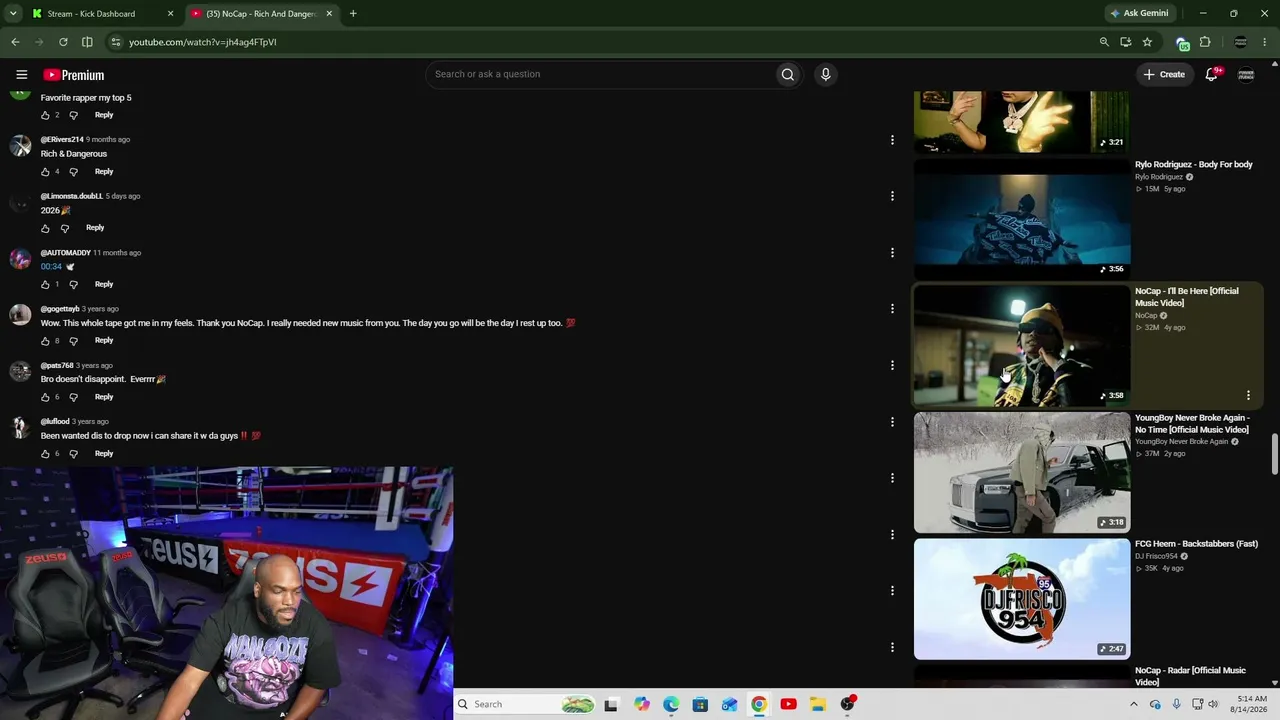The image size is (1280, 720).
Task: Close the NoCap YouTube tab
Action: [x=329, y=14]
